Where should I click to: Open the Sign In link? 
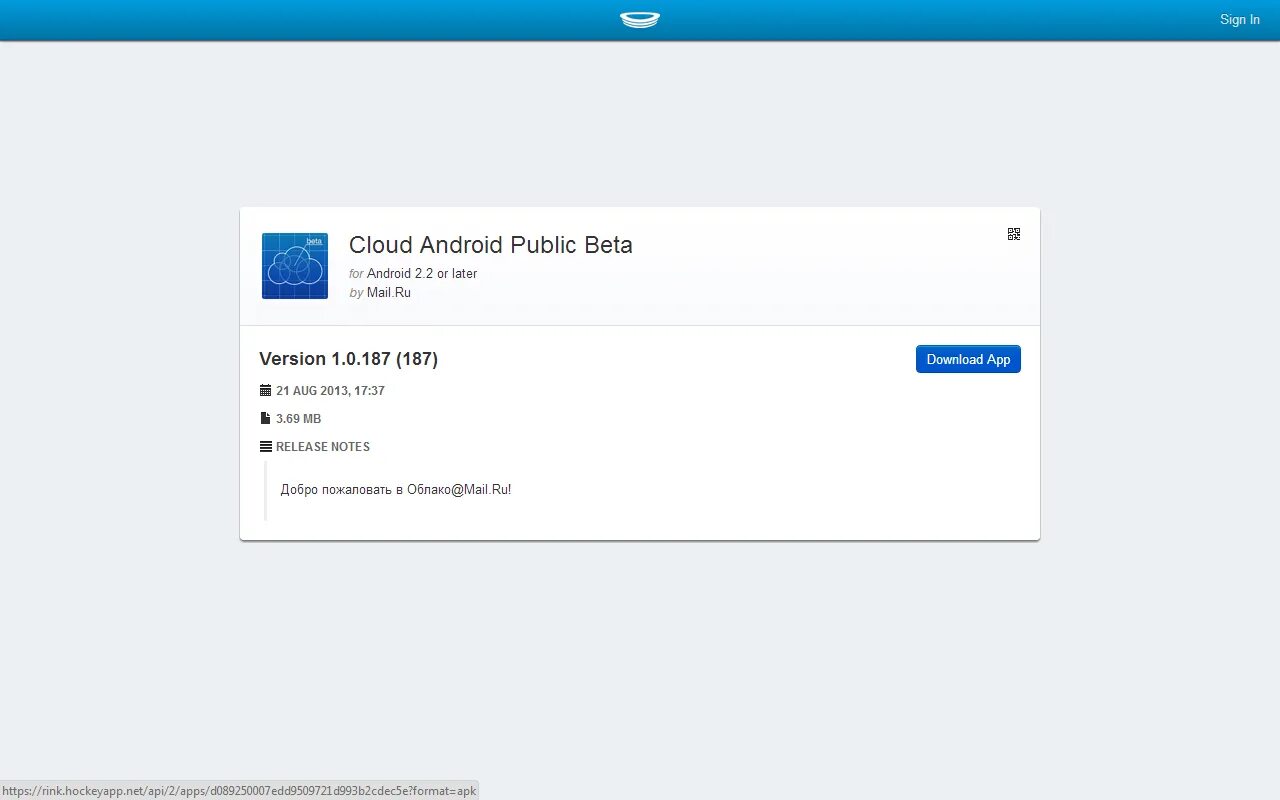click(x=1240, y=19)
